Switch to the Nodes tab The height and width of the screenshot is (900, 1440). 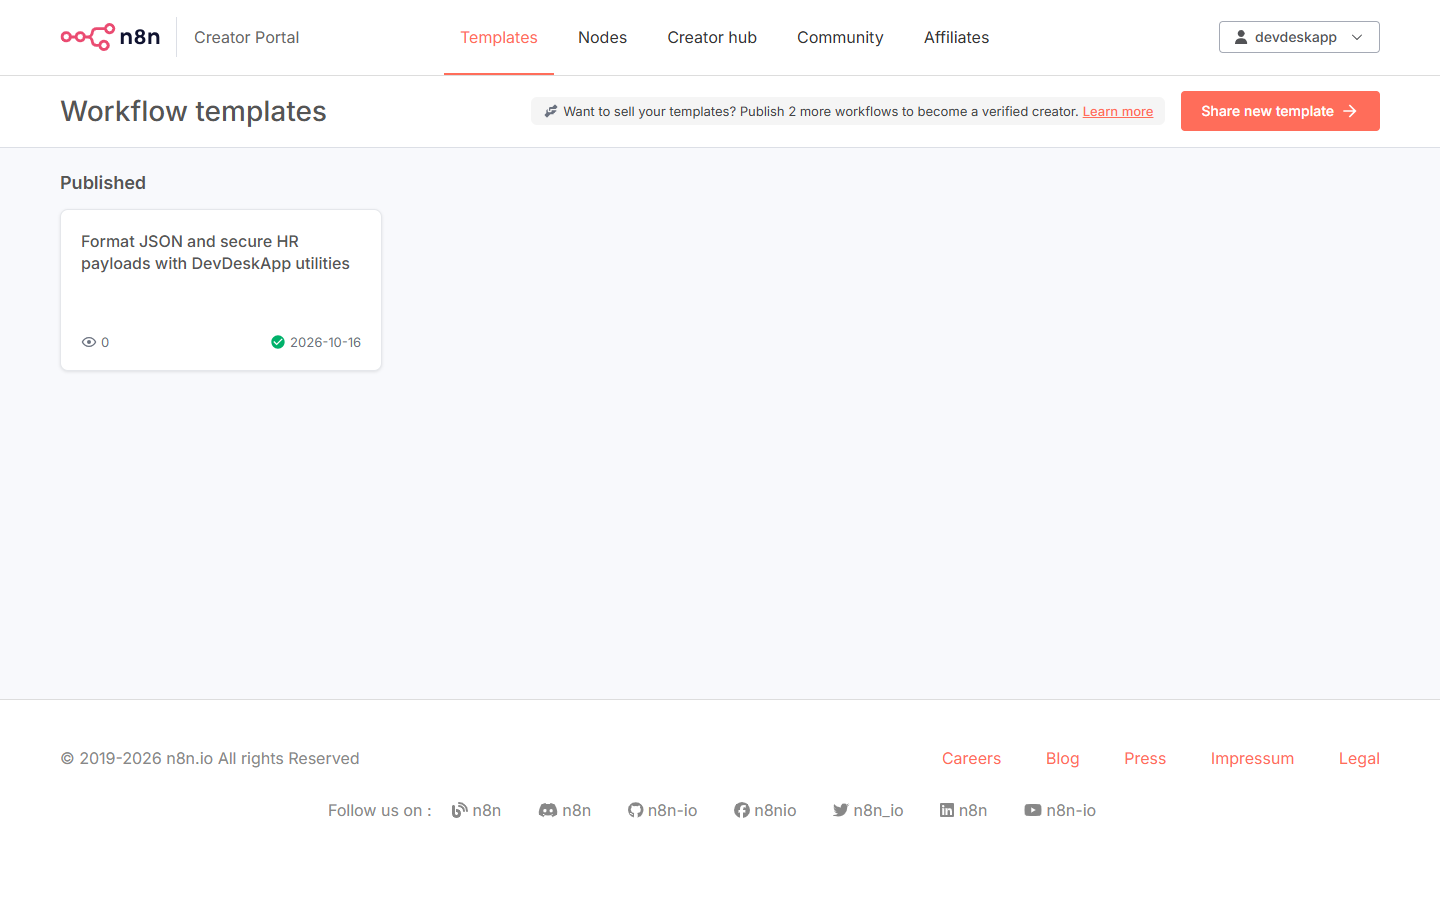602,37
